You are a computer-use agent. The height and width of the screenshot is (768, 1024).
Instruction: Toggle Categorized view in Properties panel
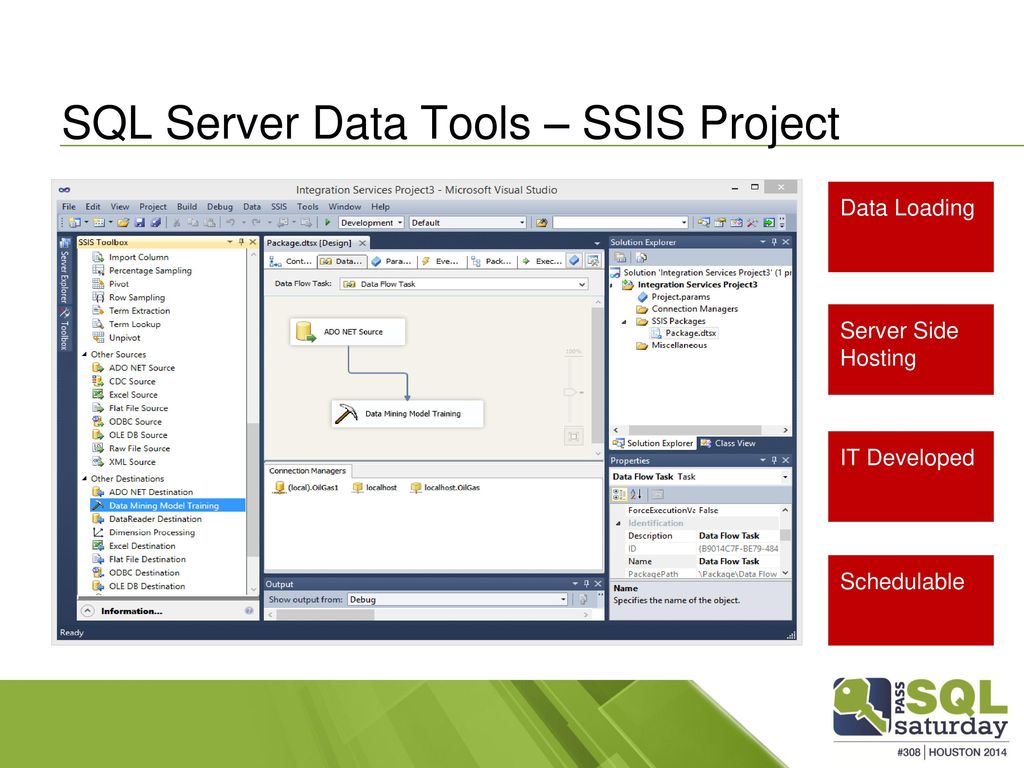click(x=618, y=494)
